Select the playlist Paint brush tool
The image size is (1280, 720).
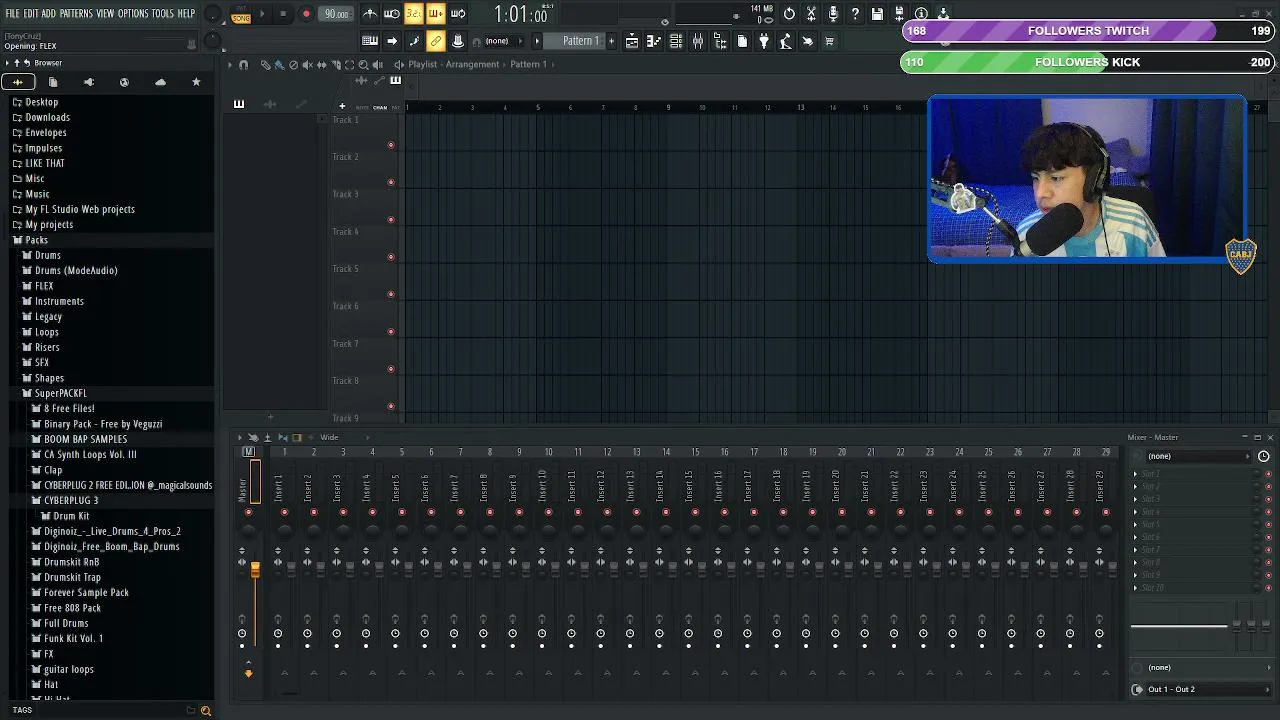point(279,64)
